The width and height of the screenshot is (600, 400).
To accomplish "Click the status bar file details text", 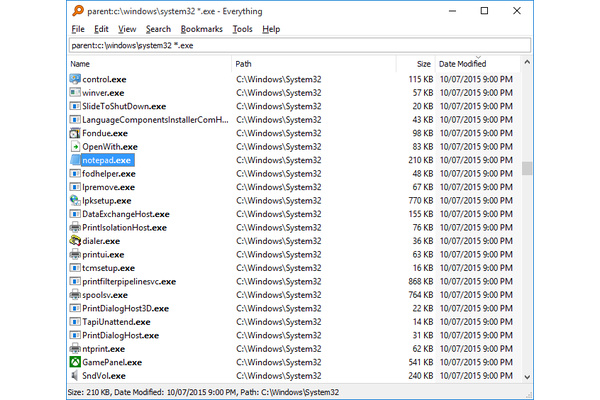I will [x=203, y=392].
